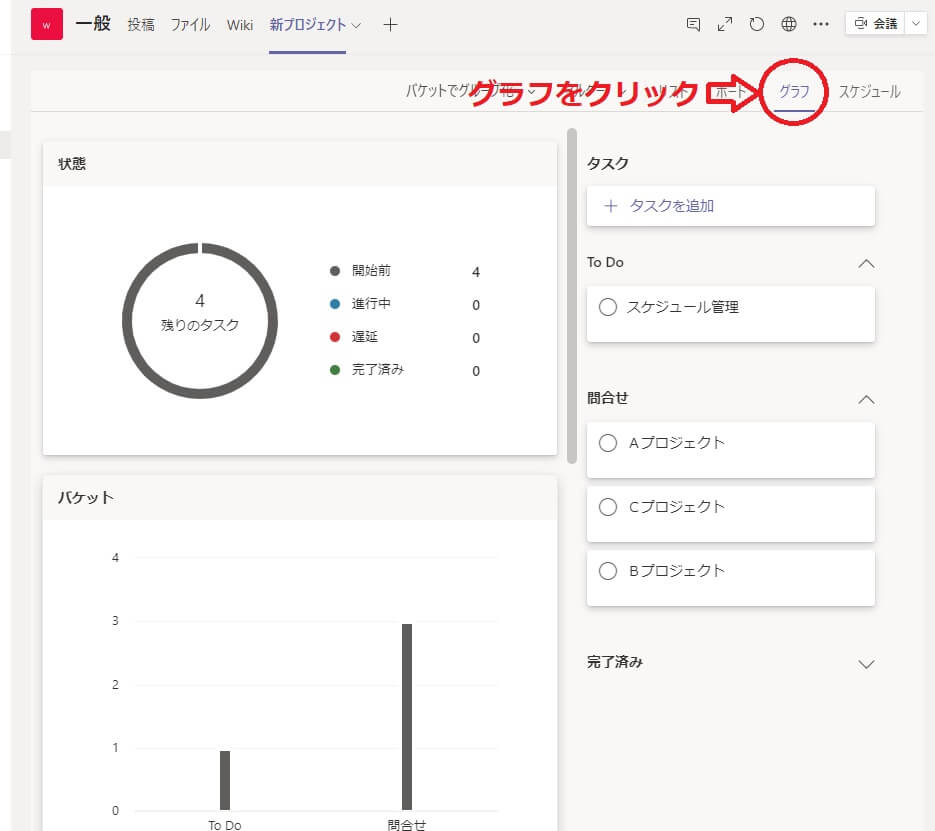Screen dimensions: 935x831
Task: Add a new tab with plus icon
Action: click(390, 25)
